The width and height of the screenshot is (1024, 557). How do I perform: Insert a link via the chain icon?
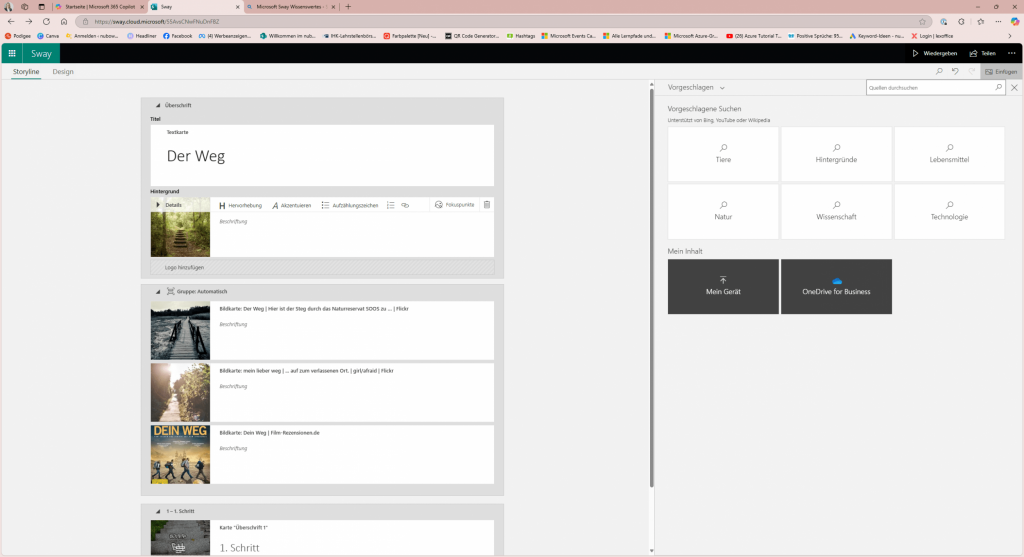tap(405, 205)
